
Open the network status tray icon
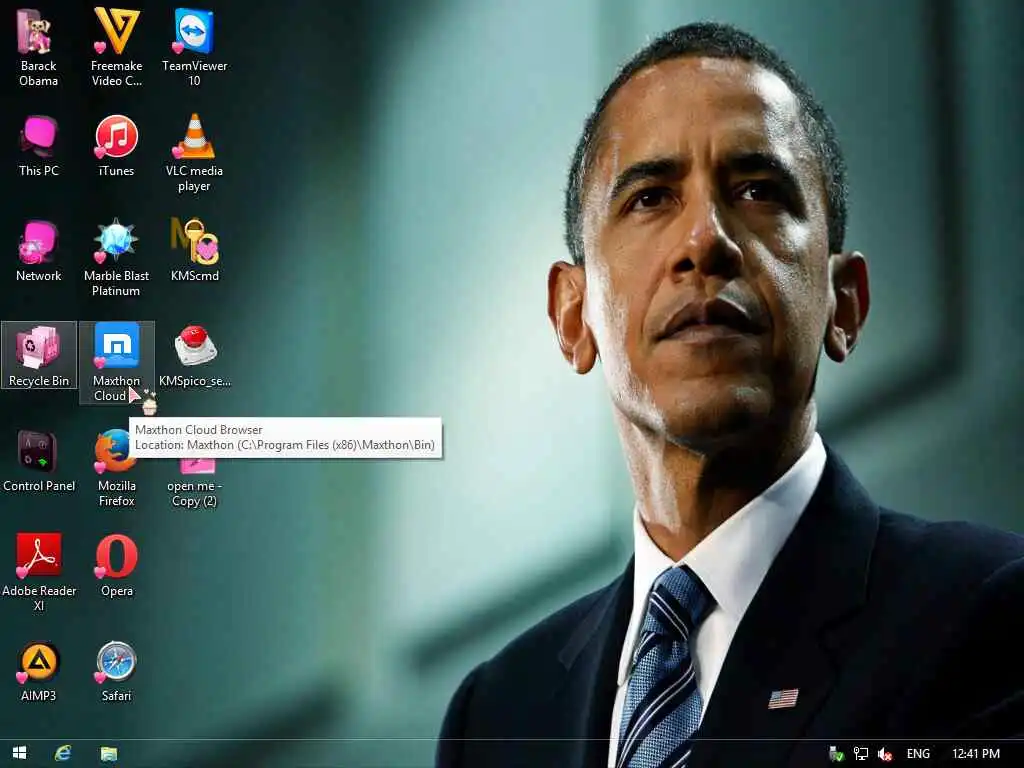point(861,754)
